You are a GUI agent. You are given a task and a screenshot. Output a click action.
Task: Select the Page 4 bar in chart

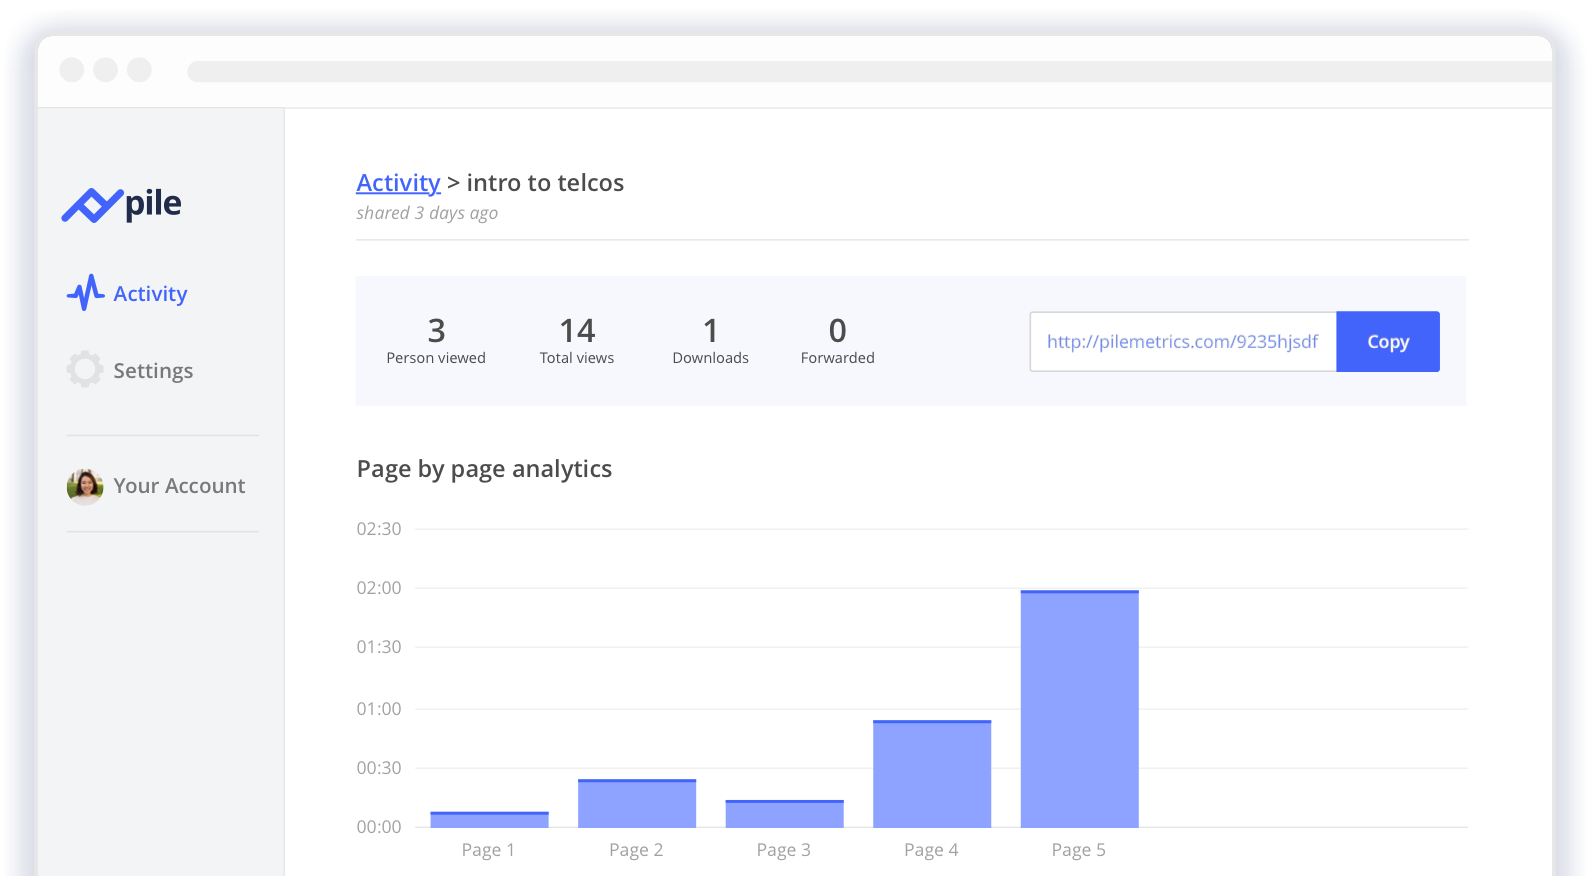pos(932,774)
